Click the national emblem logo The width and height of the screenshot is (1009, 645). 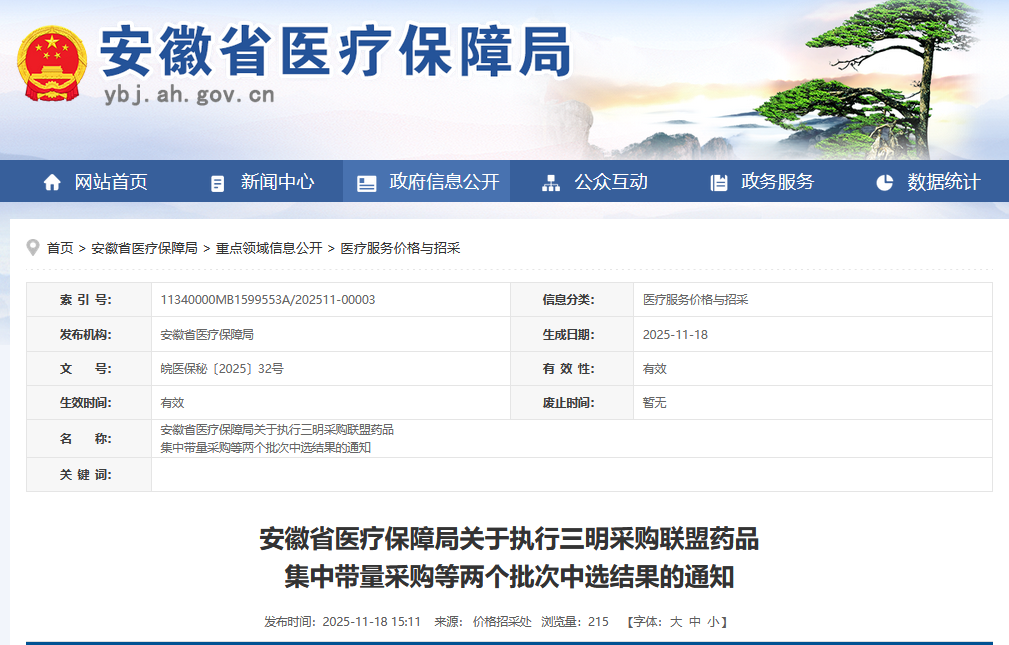(52, 63)
